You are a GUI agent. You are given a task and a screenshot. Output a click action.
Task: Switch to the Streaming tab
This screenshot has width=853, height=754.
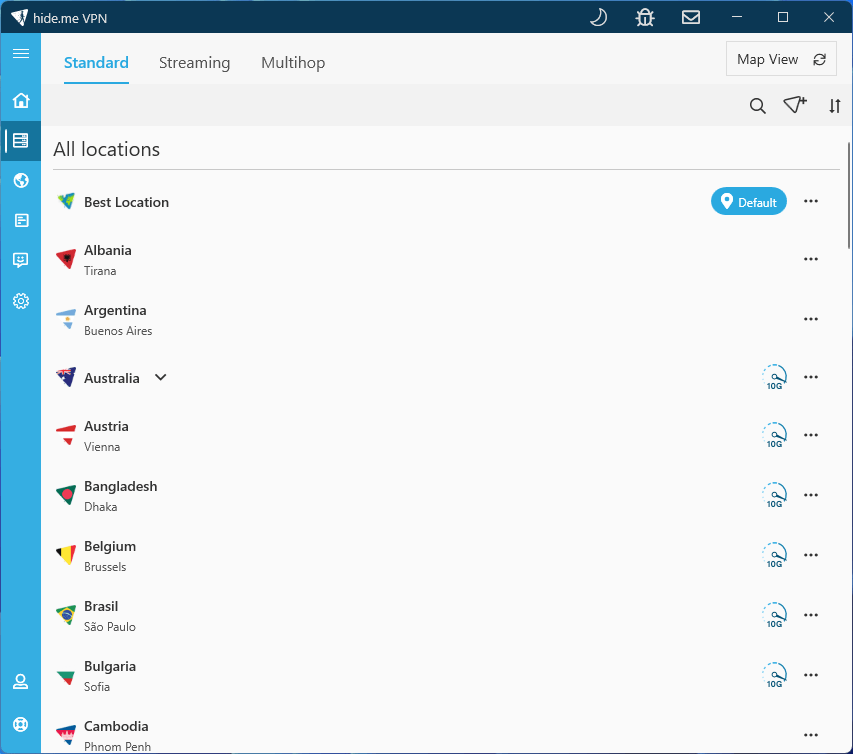(x=194, y=63)
